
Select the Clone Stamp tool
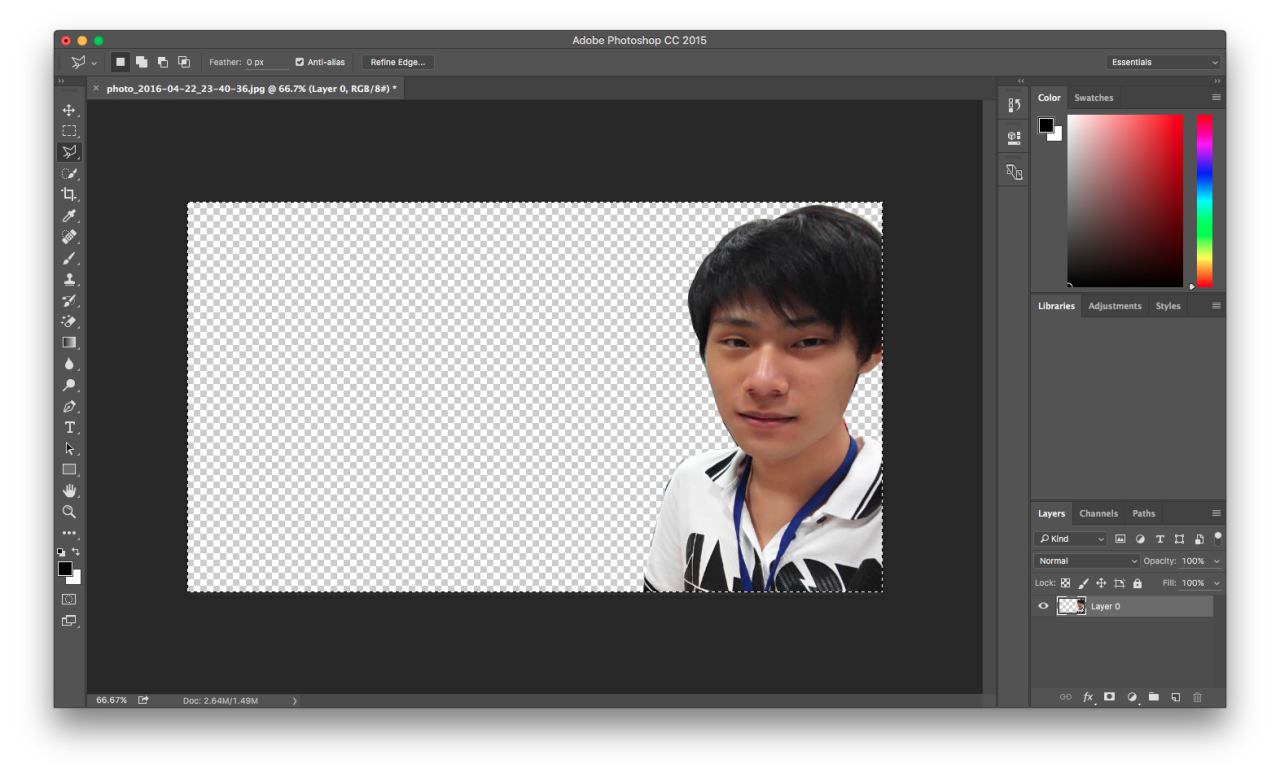(x=69, y=279)
